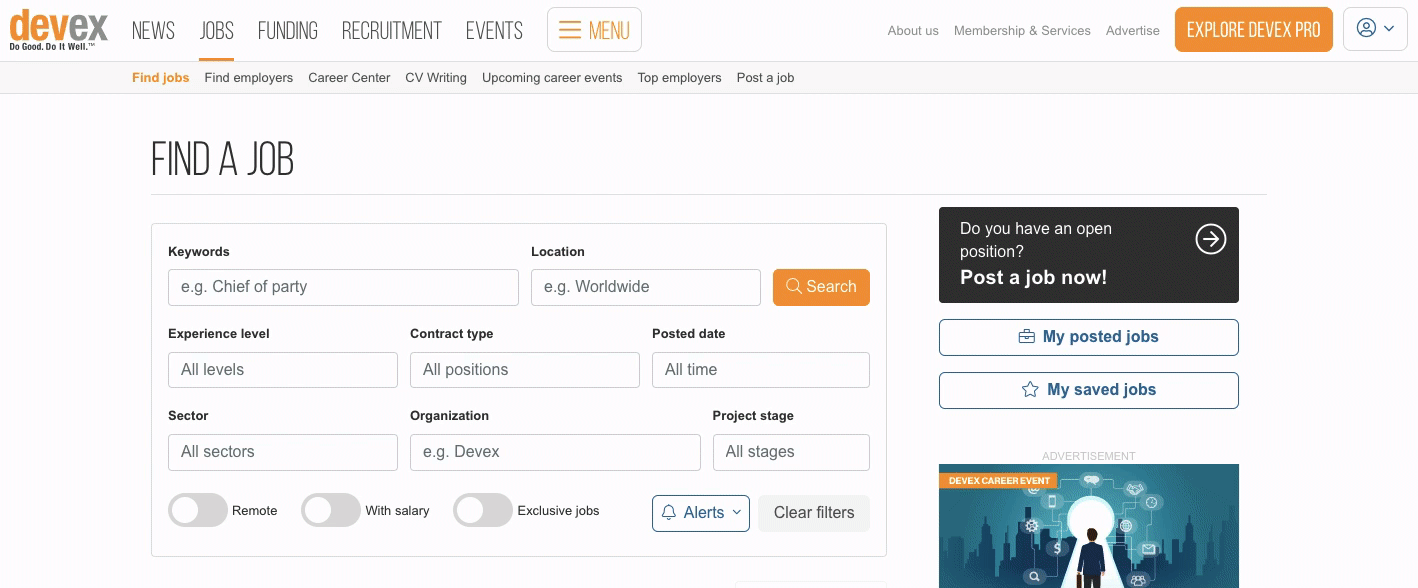Viewport: 1418px width, 588px height.
Task: Click the magnifier icon in the Search button
Action: (794, 287)
